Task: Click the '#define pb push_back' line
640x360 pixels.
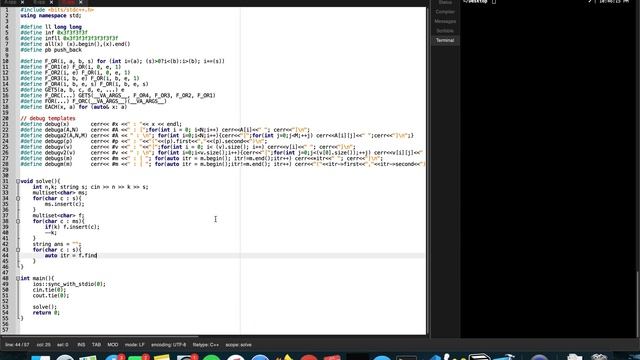Action: (x=51, y=50)
